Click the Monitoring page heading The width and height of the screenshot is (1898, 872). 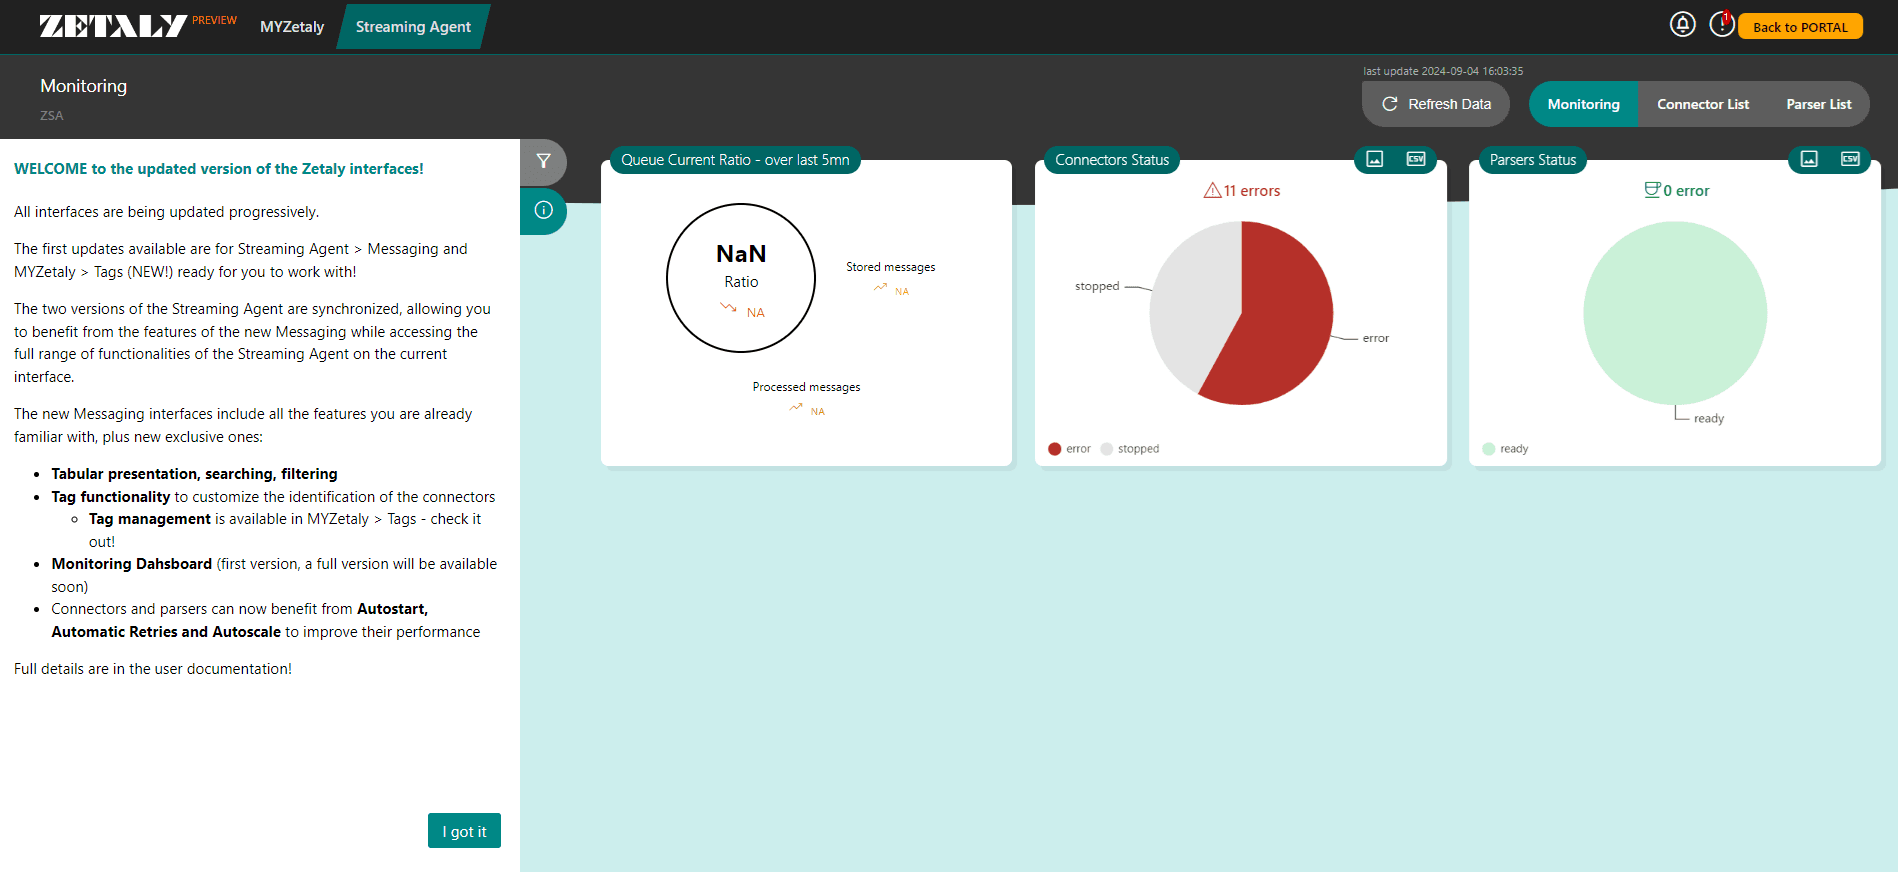pyautogui.click(x=84, y=86)
